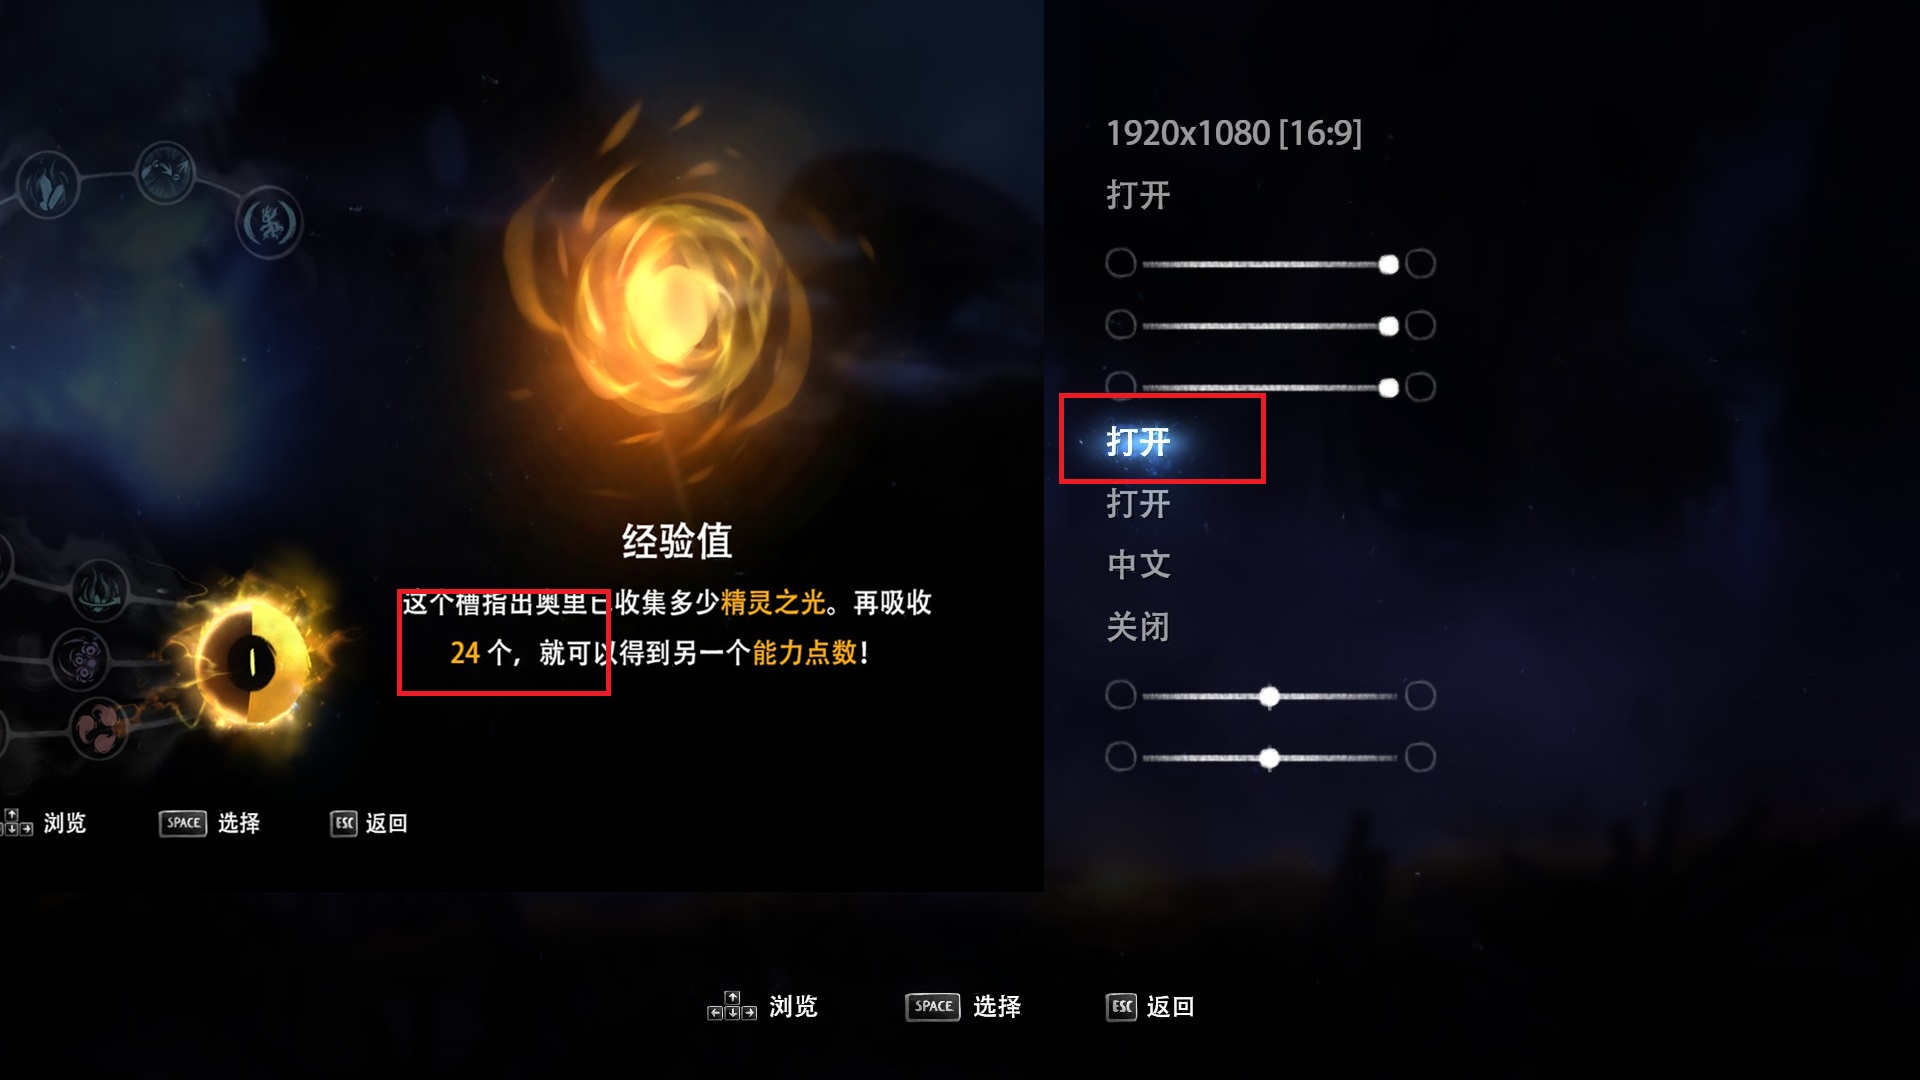Select the creature-in-brackets ability node in the top row
This screenshot has width=1920, height=1080.
click(x=269, y=223)
